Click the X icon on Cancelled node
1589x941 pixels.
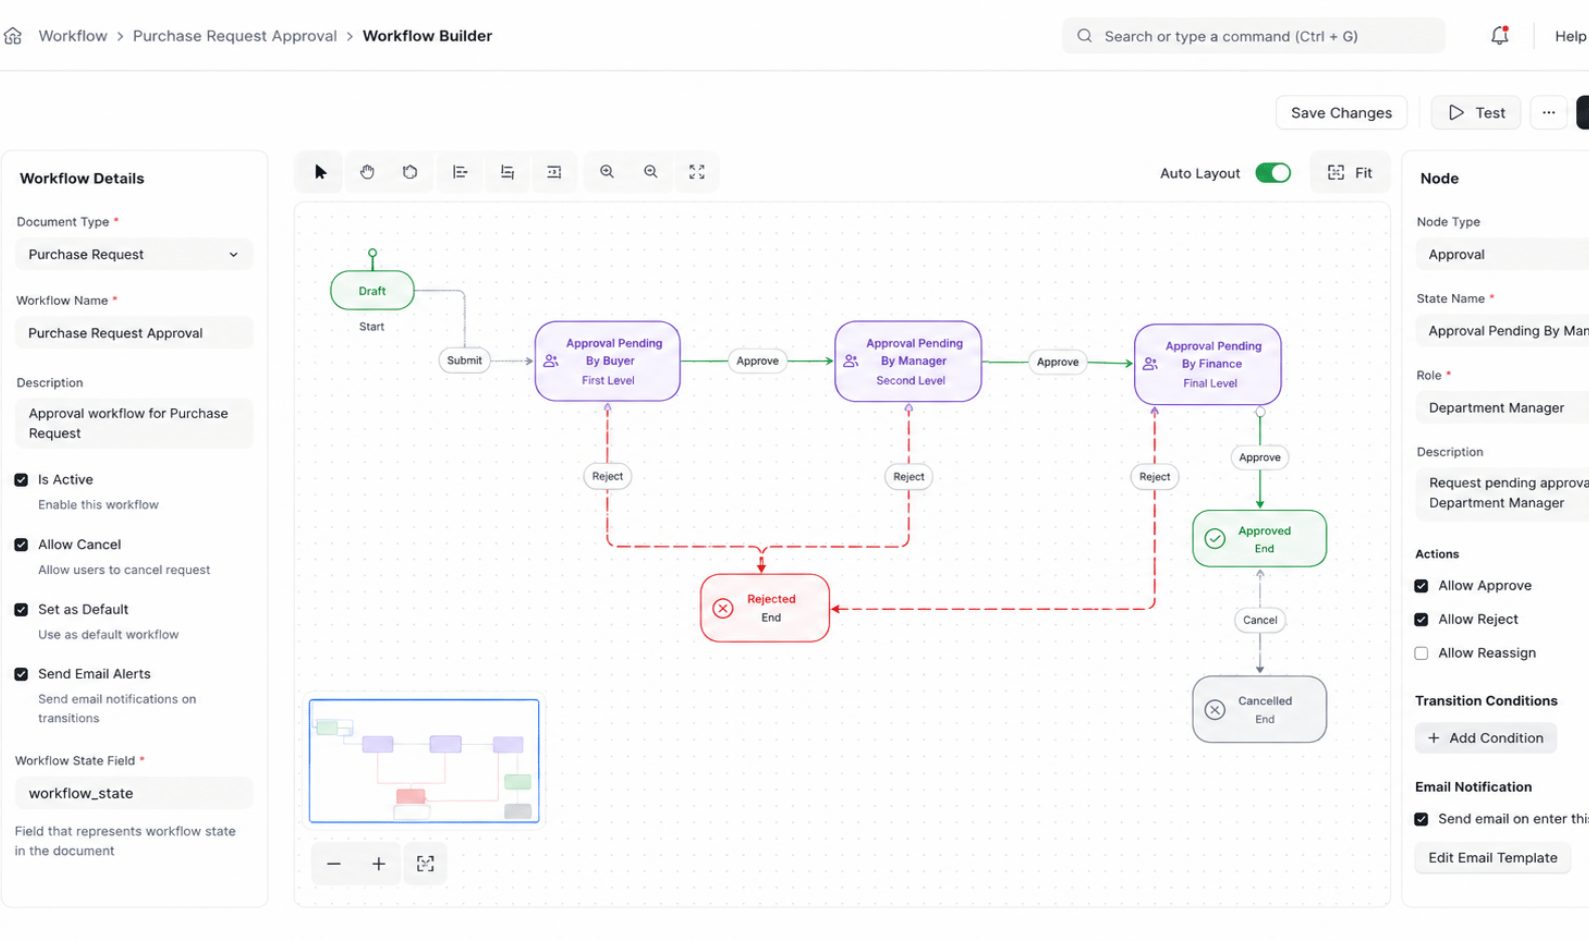[x=1215, y=710]
